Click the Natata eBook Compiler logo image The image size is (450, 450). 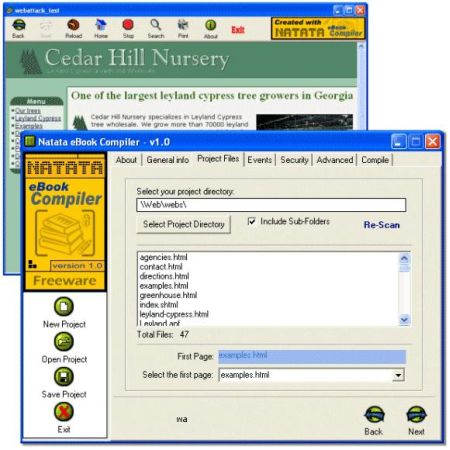(65, 222)
